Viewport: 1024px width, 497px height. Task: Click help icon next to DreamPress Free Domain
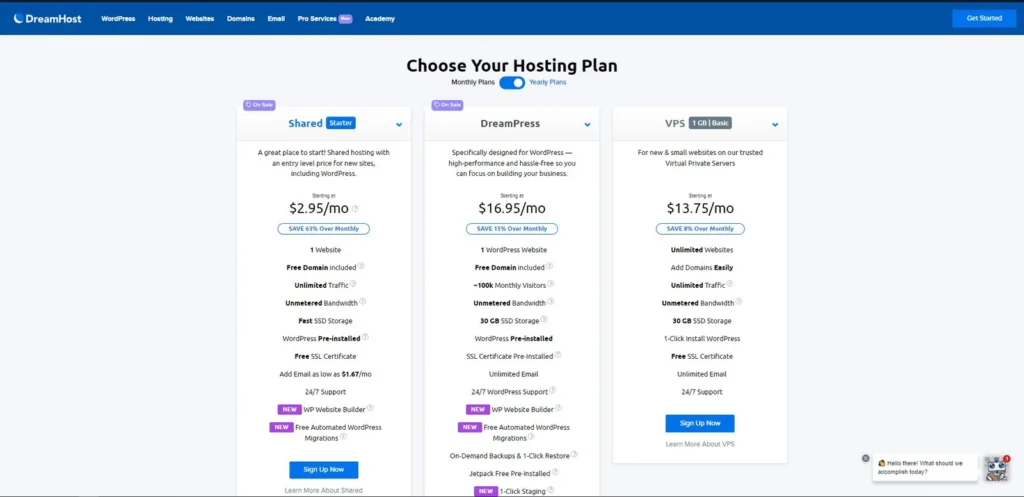coord(549,266)
